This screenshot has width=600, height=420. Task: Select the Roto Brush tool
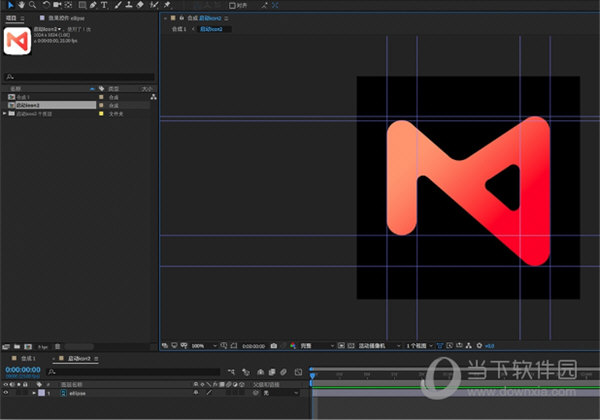click(154, 5)
